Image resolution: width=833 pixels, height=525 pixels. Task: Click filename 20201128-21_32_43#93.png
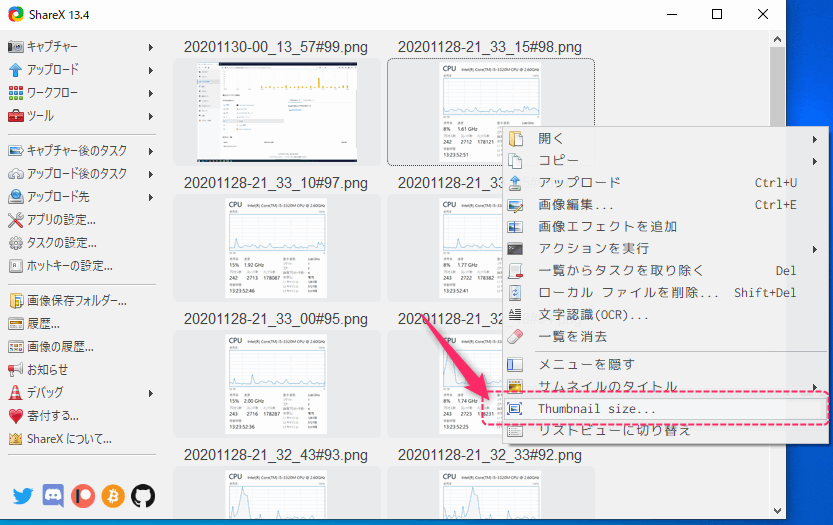pyautogui.click(x=276, y=455)
